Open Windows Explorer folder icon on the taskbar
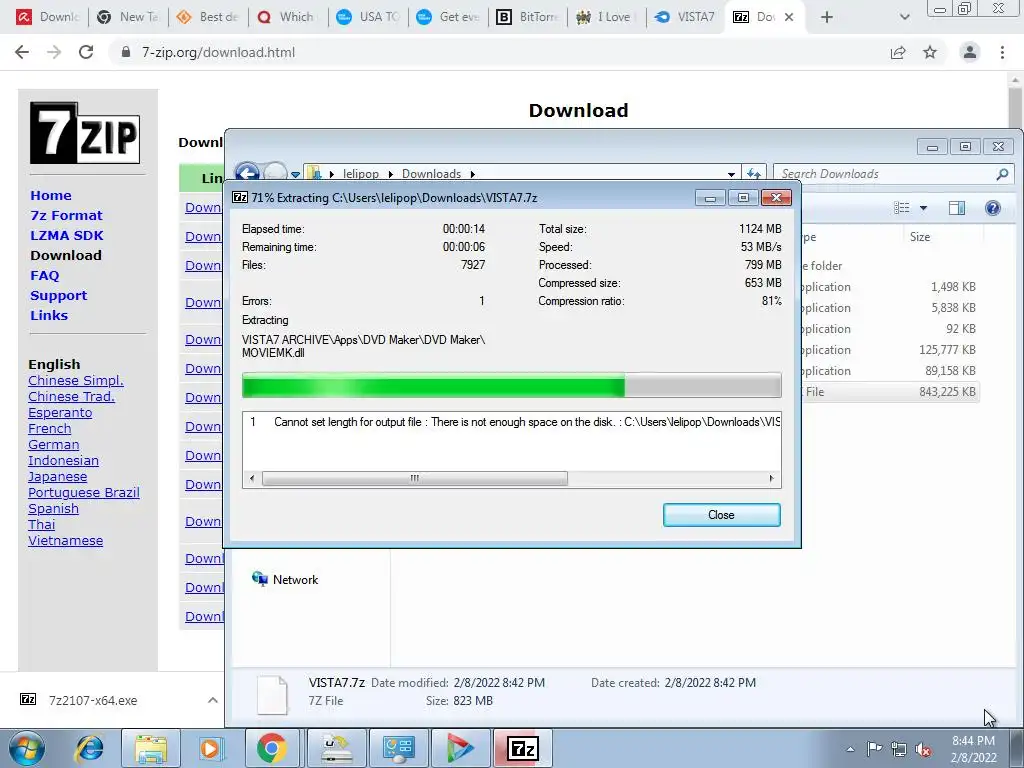 click(x=151, y=748)
